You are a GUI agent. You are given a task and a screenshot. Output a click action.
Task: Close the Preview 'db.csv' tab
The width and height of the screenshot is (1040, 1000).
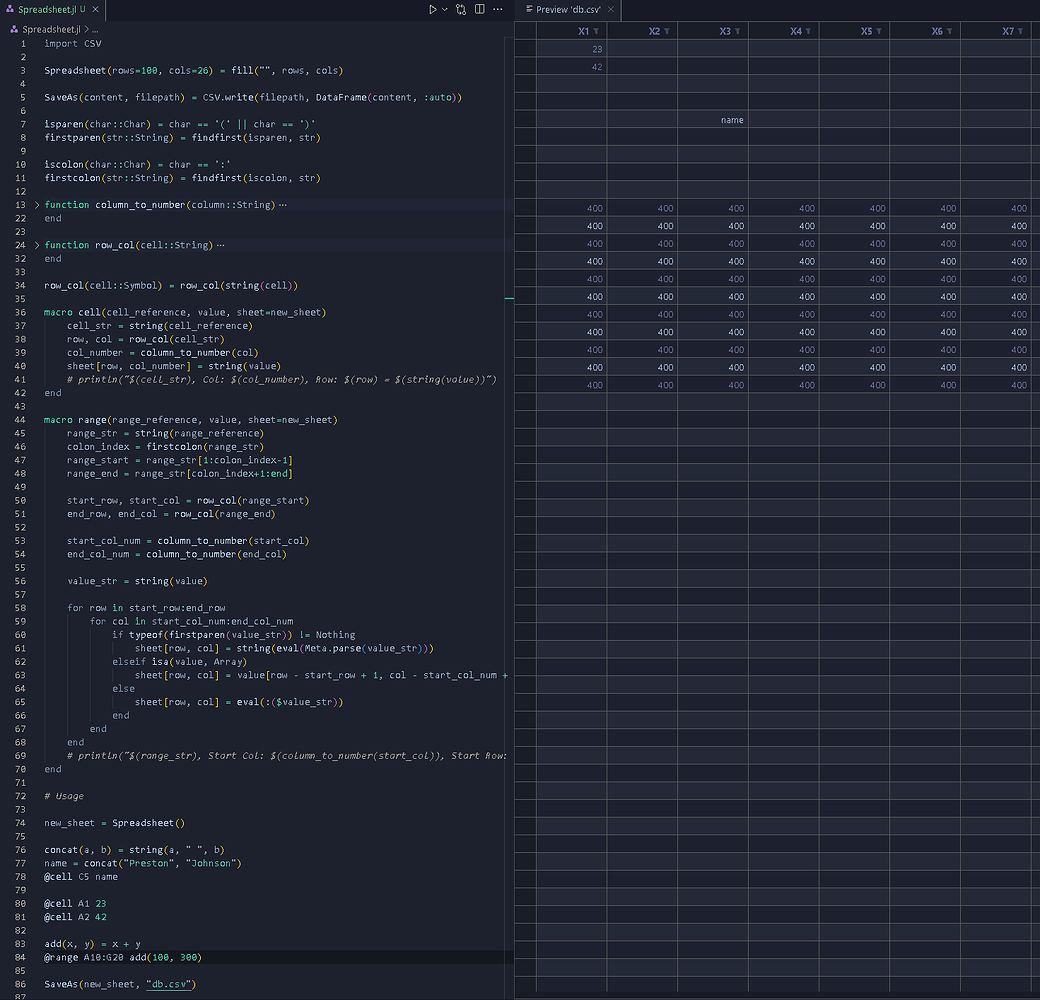[x=610, y=9]
